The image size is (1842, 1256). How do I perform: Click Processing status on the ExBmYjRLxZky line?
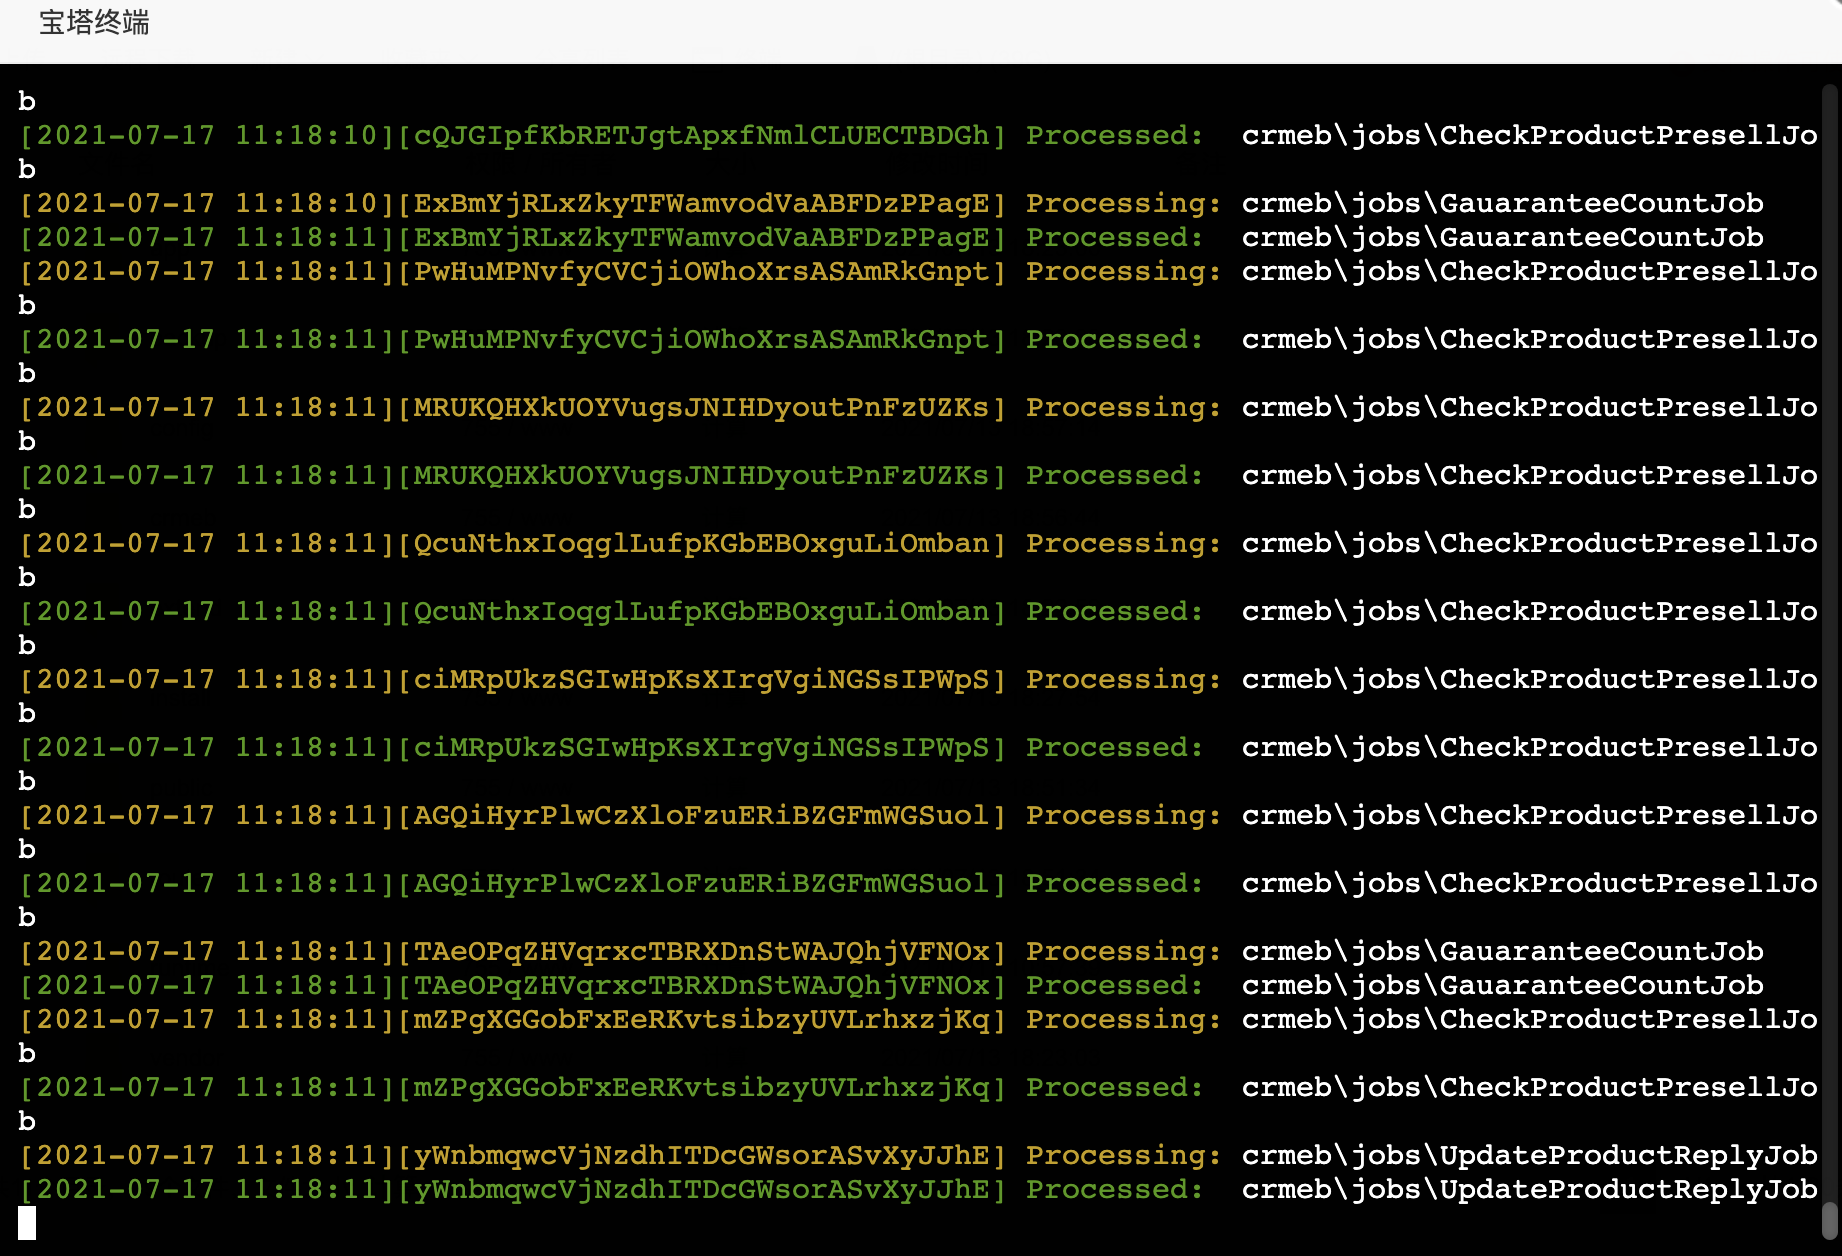tap(1123, 204)
